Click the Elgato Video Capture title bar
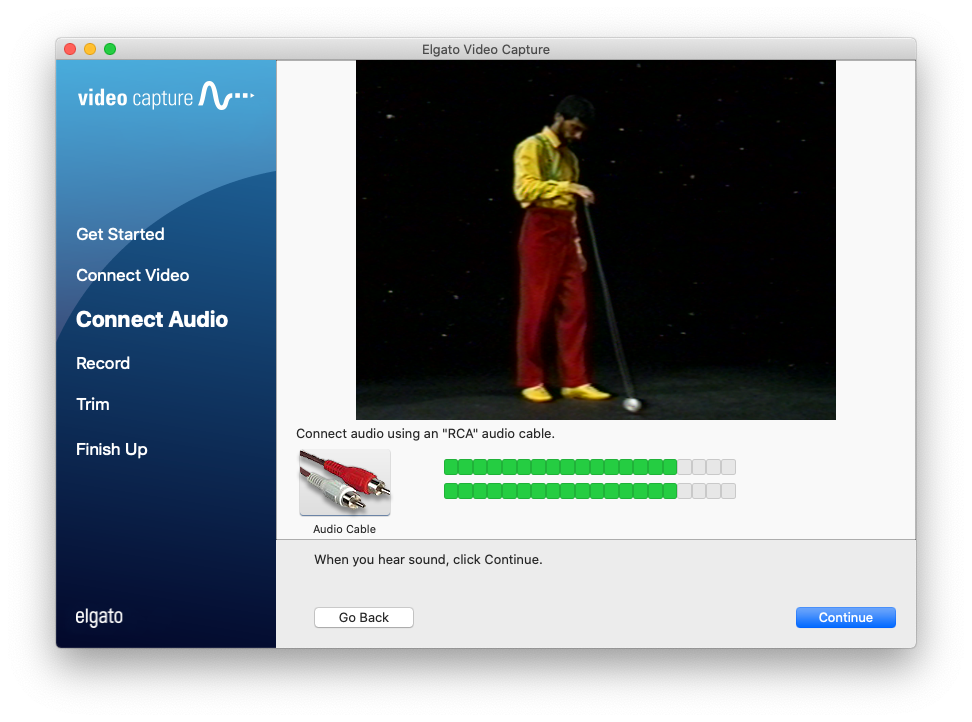 (x=485, y=49)
